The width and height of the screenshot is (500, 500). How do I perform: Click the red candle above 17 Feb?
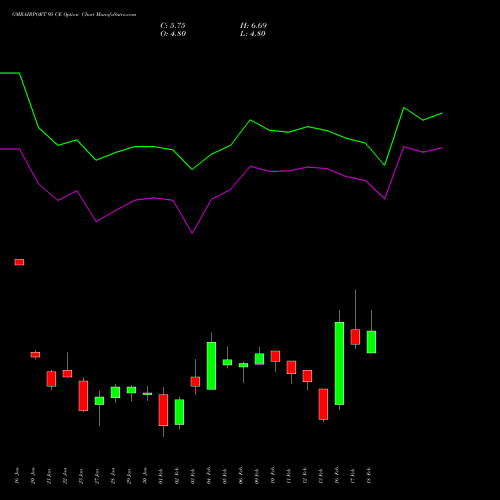pos(355,337)
